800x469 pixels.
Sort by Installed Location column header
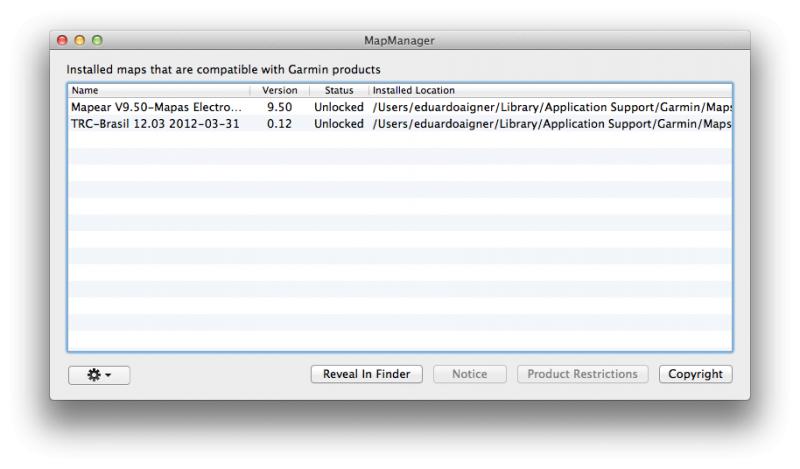[551, 90]
